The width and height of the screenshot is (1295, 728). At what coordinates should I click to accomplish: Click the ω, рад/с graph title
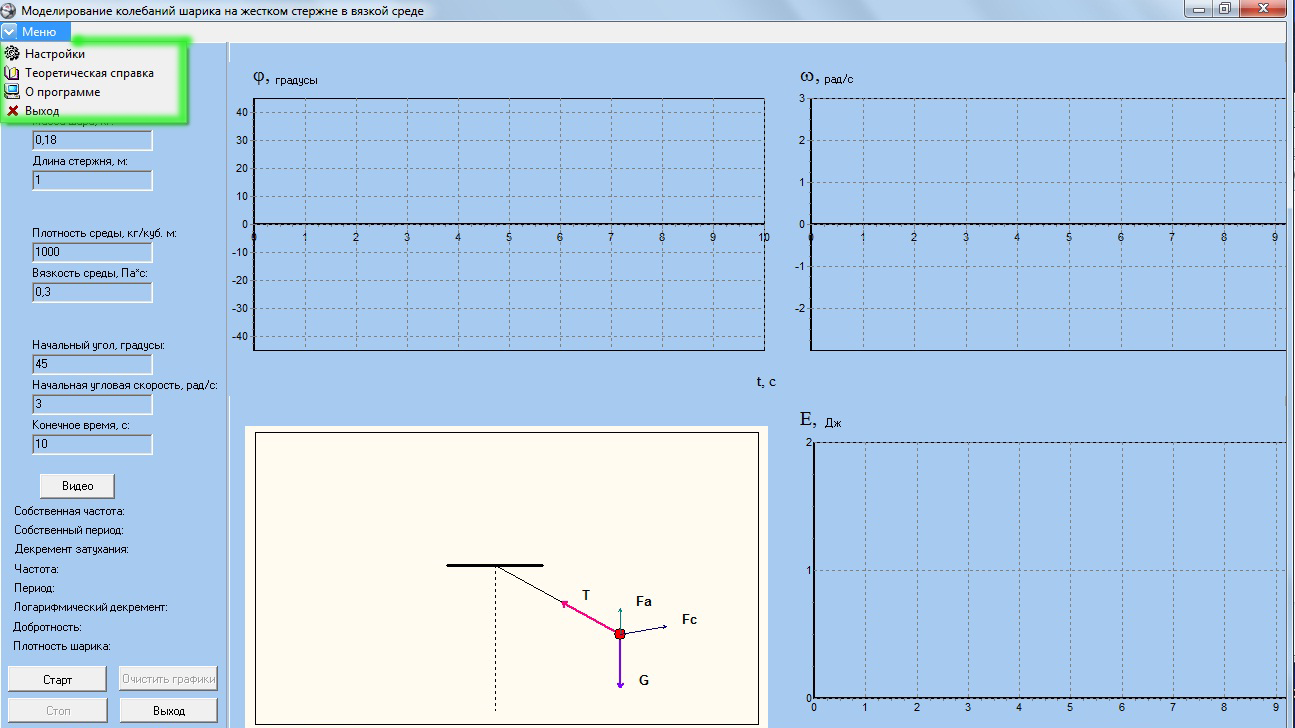coord(827,77)
